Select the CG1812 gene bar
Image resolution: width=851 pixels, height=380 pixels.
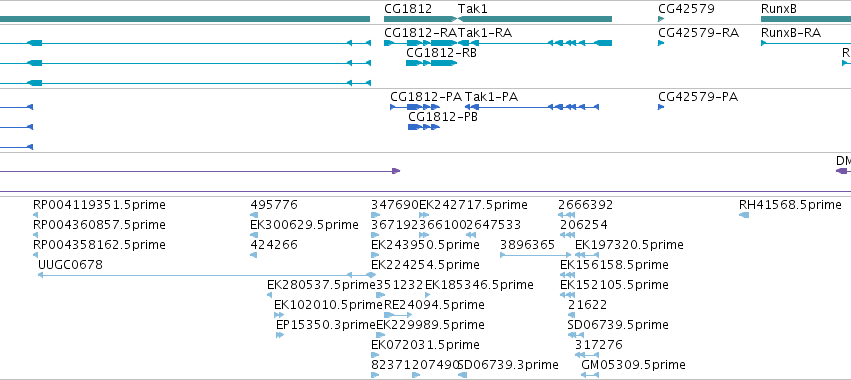pyautogui.click(x=421, y=19)
